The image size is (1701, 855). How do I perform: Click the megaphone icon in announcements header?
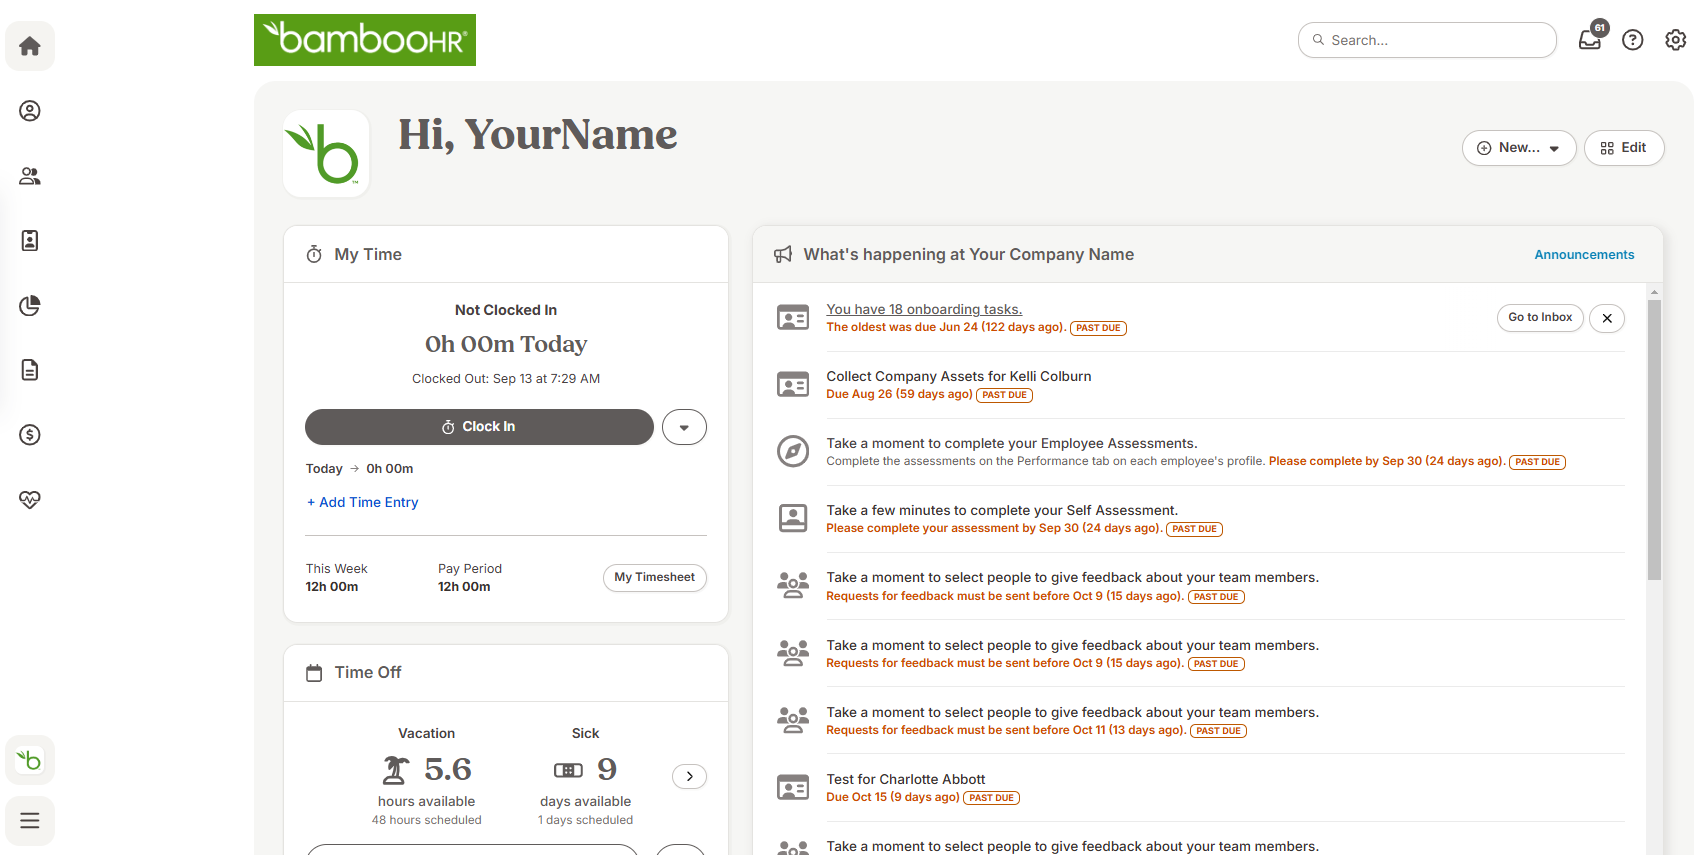783,255
